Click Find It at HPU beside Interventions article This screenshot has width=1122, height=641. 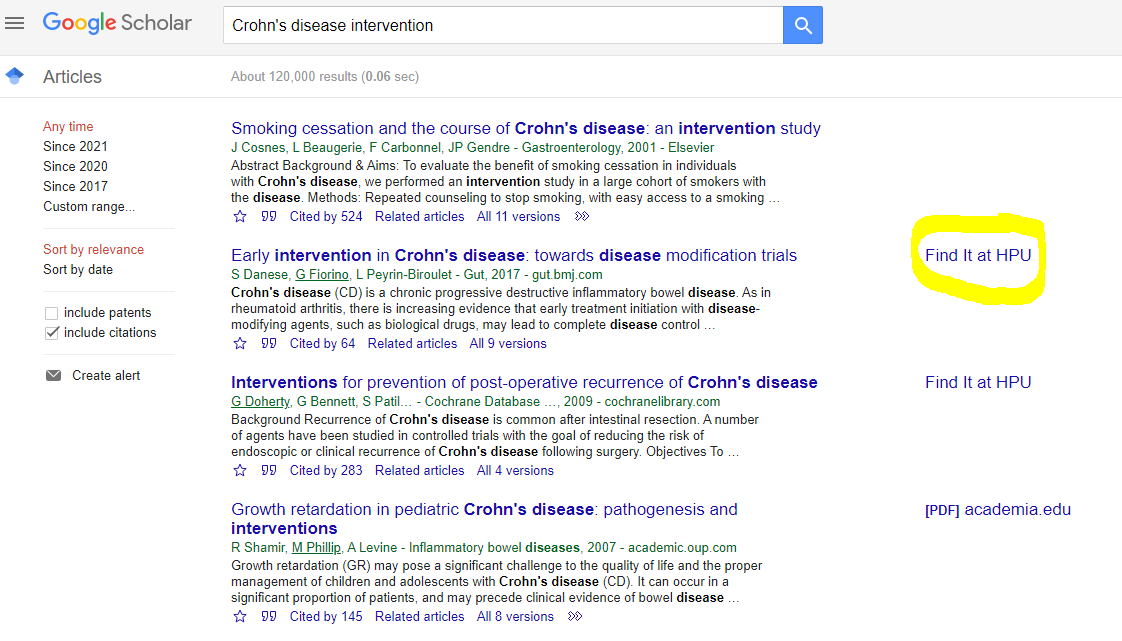pyautogui.click(x=978, y=382)
